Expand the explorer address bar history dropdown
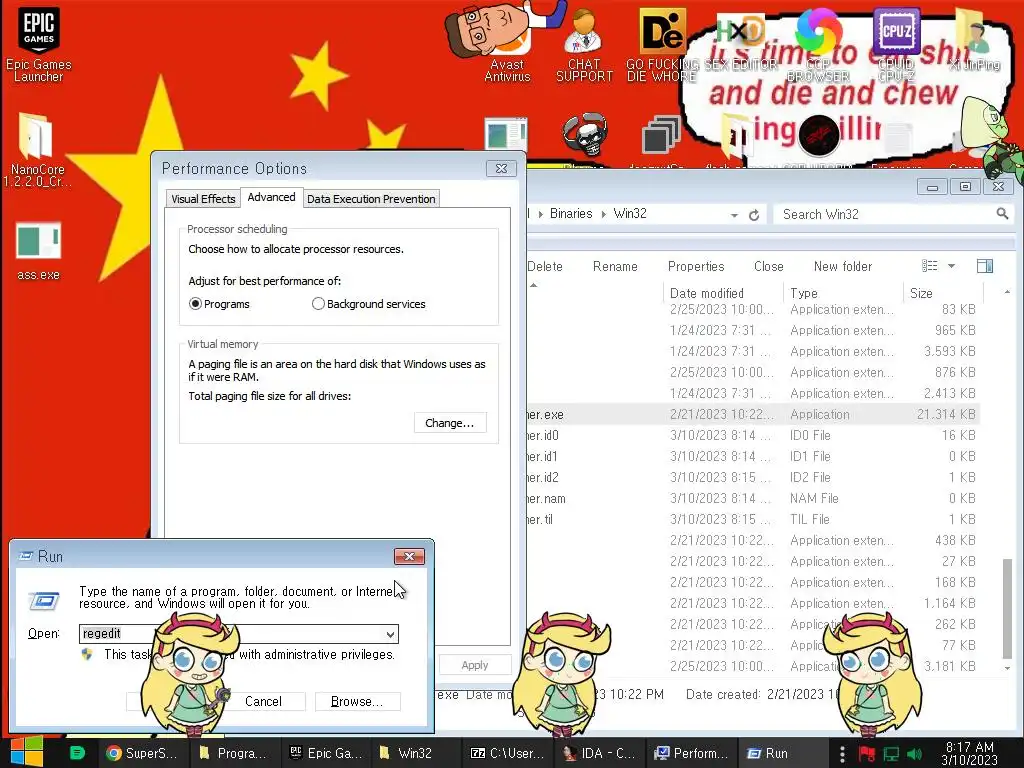This screenshot has height=768, width=1024. pos(734,215)
